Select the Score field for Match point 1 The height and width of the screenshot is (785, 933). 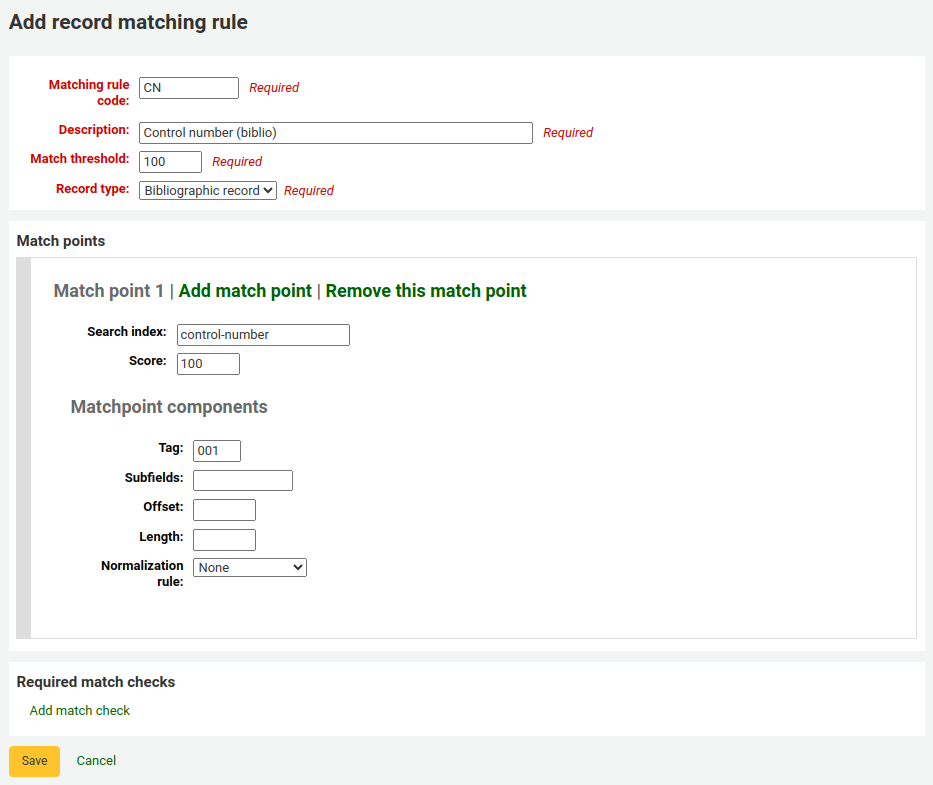(x=207, y=363)
